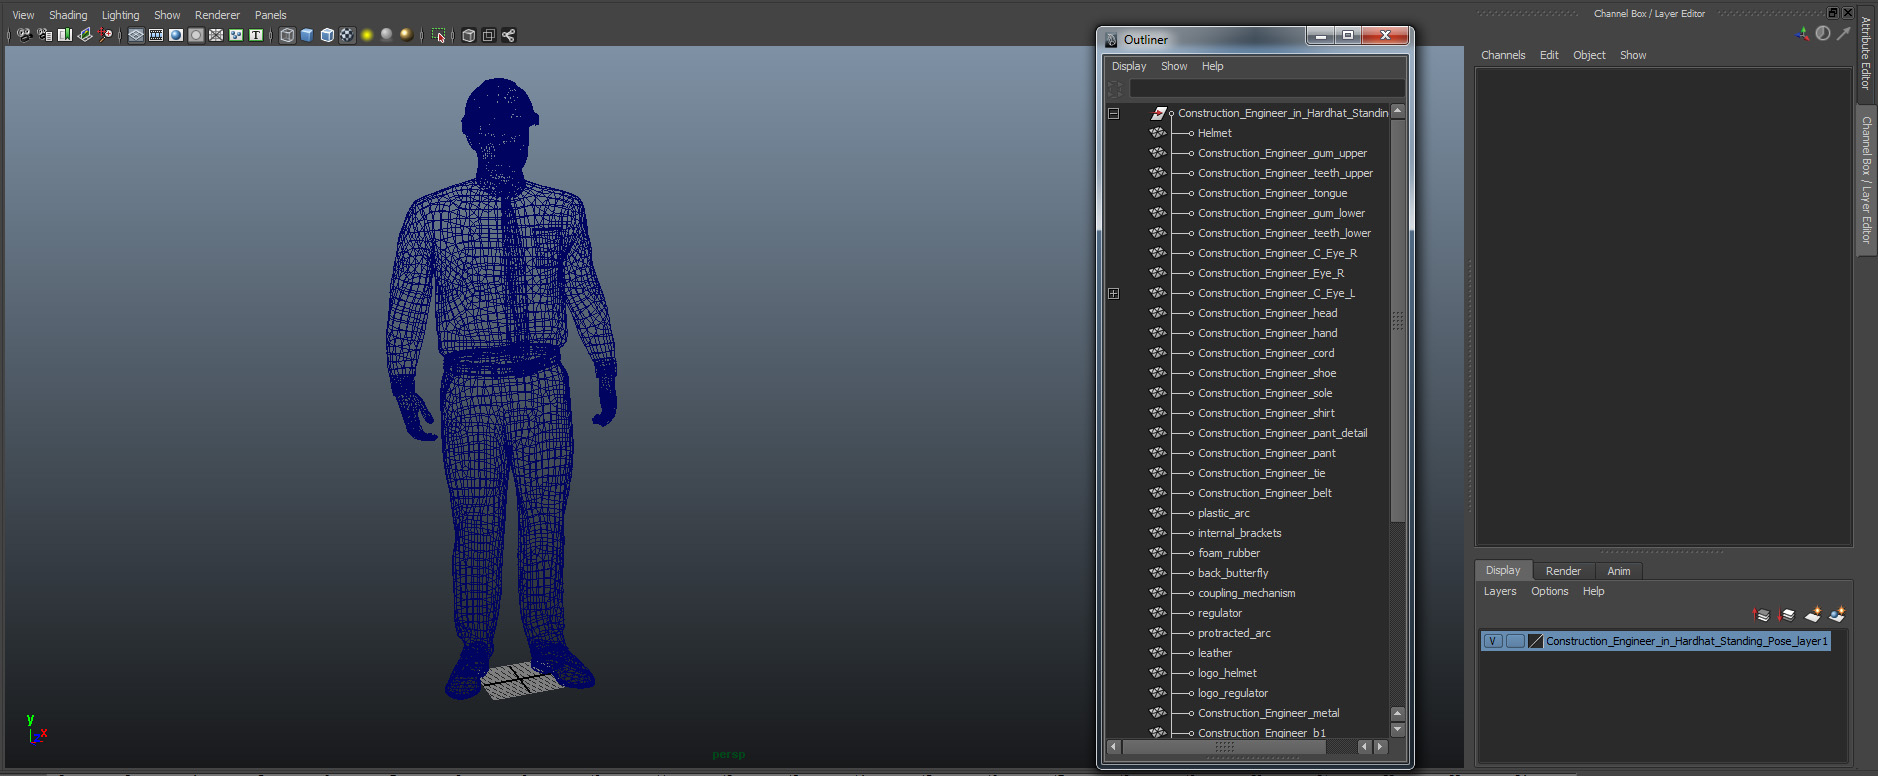Toggle the Textured display icon
This screenshot has width=1878, height=776.
tap(347, 35)
